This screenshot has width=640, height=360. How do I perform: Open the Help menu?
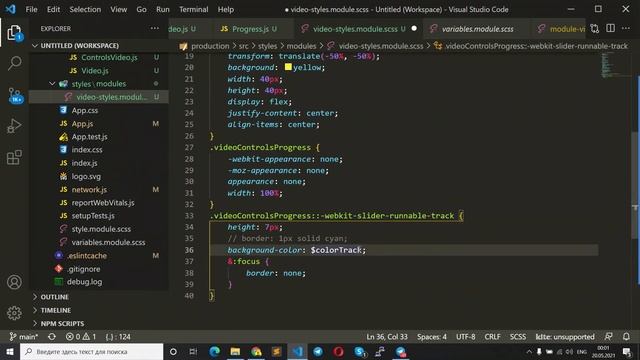click(226, 9)
